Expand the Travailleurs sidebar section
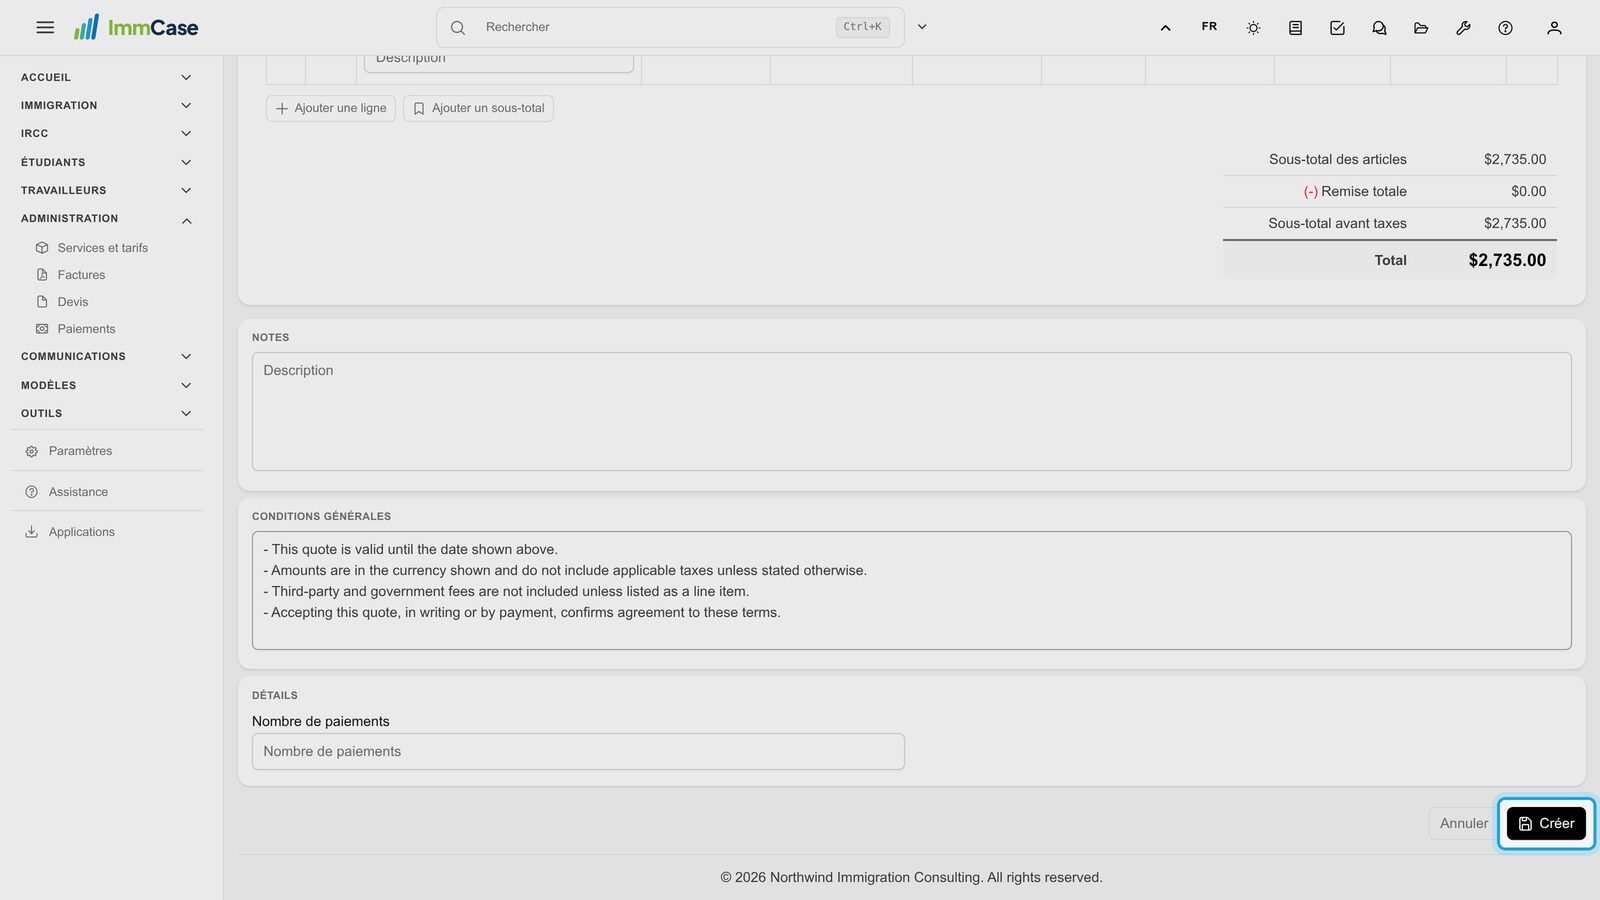This screenshot has height=900, width=1600. pos(106,190)
